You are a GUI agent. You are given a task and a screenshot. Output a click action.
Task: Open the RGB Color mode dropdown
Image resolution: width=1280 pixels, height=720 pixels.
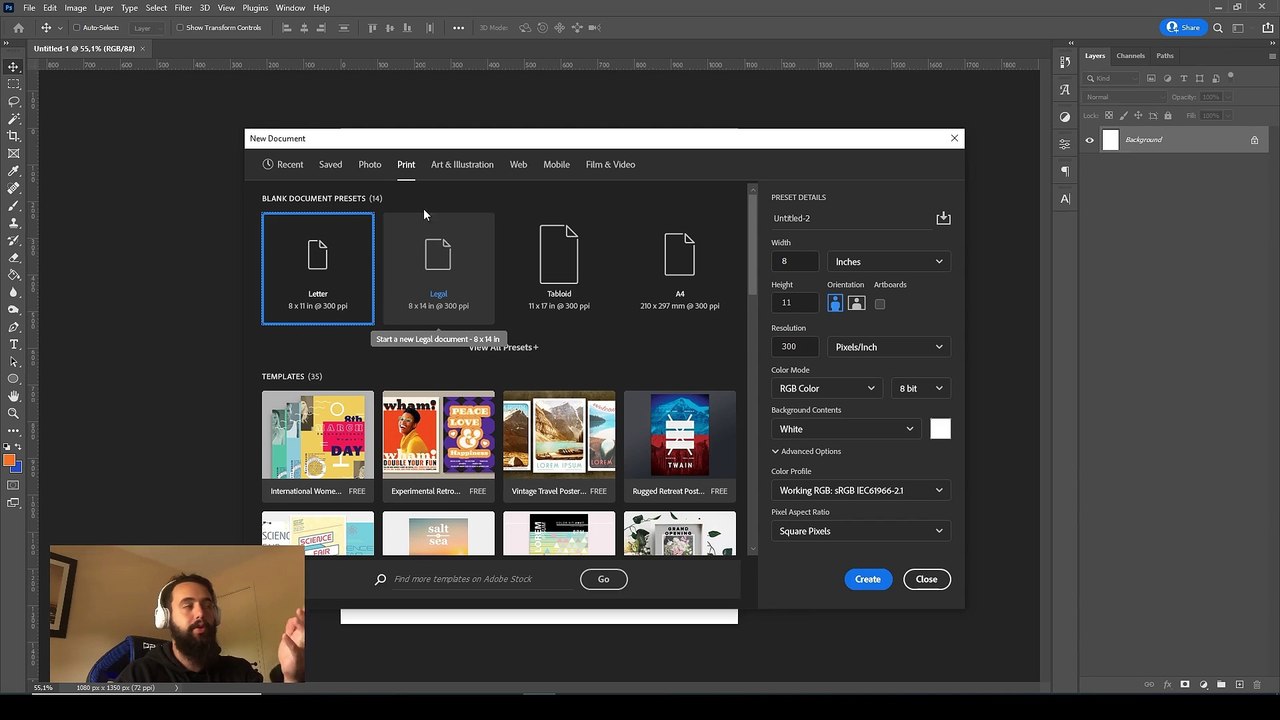click(826, 388)
